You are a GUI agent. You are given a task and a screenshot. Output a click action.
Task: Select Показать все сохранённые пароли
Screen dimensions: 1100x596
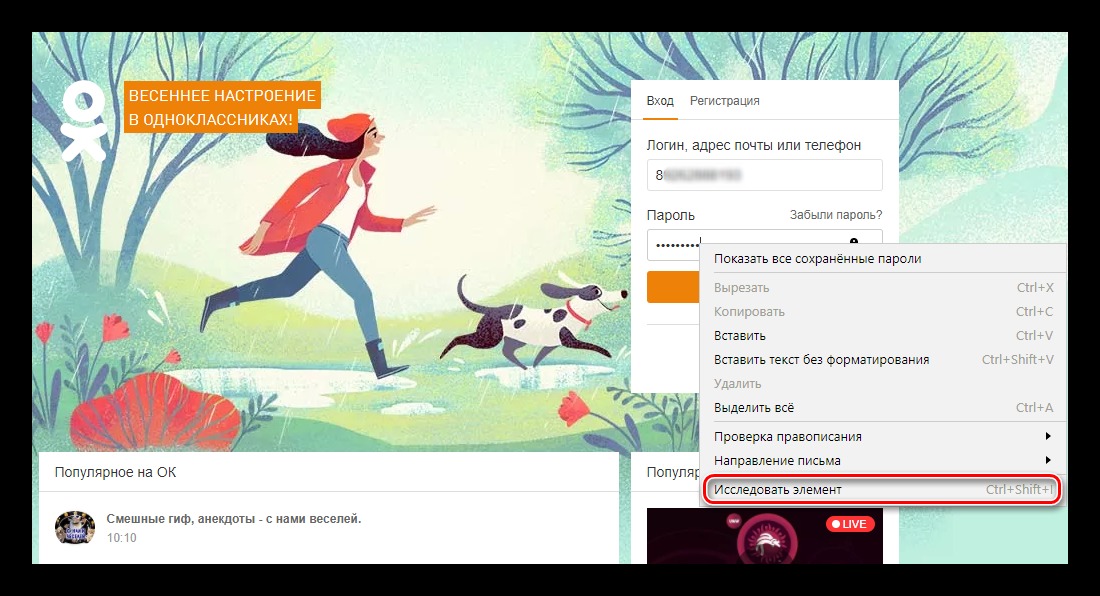(x=883, y=259)
